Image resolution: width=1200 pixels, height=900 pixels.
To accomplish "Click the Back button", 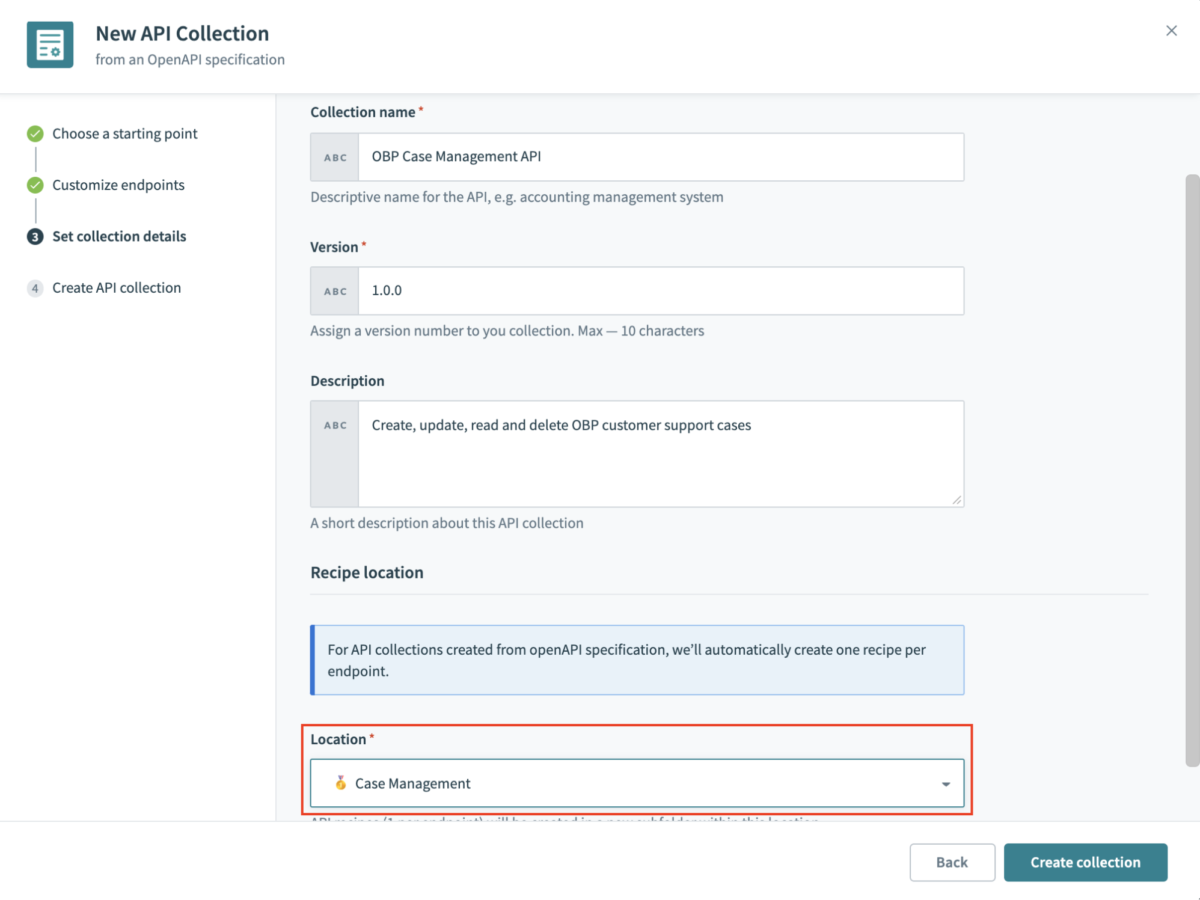I will [x=951, y=862].
